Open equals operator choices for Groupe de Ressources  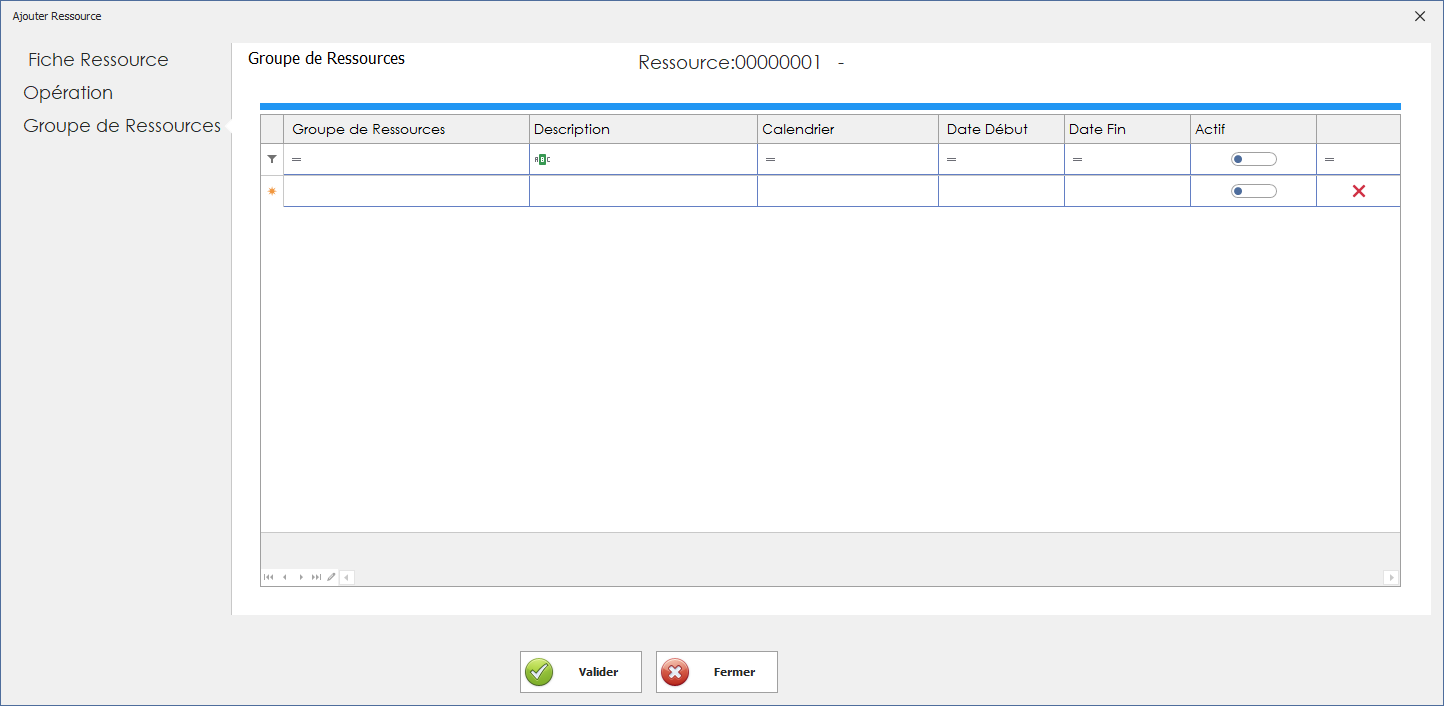[294, 158]
